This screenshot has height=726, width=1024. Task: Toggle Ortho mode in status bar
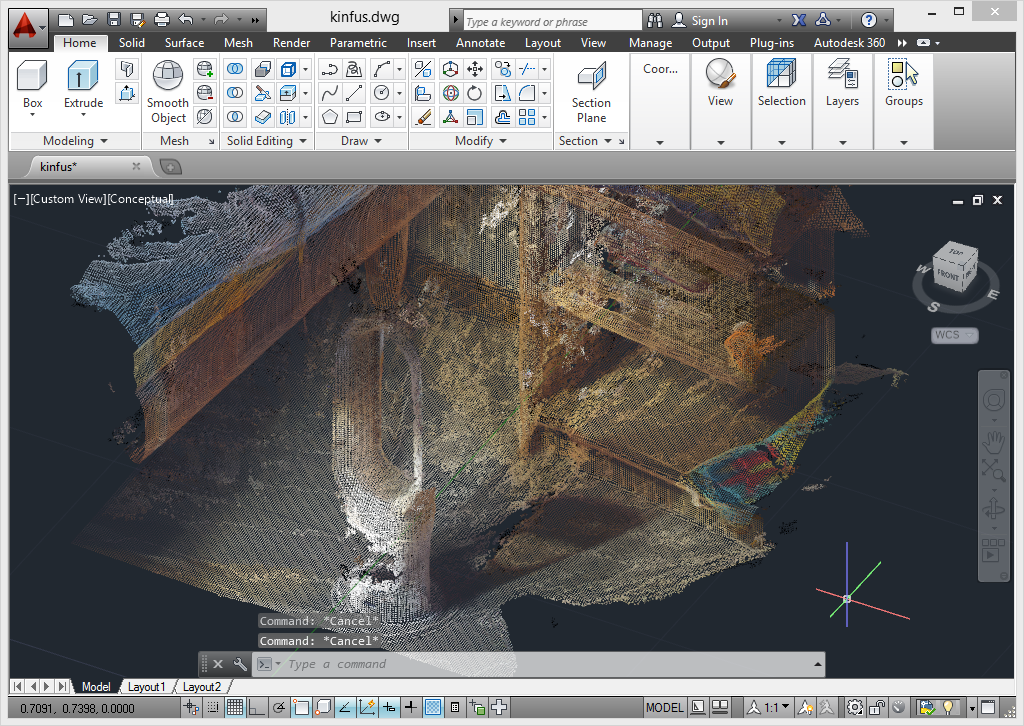257,708
